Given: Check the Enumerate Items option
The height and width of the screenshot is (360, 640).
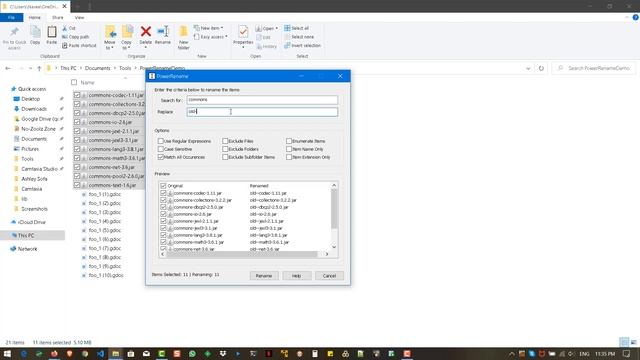Looking at the screenshot, I should click(289, 141).
